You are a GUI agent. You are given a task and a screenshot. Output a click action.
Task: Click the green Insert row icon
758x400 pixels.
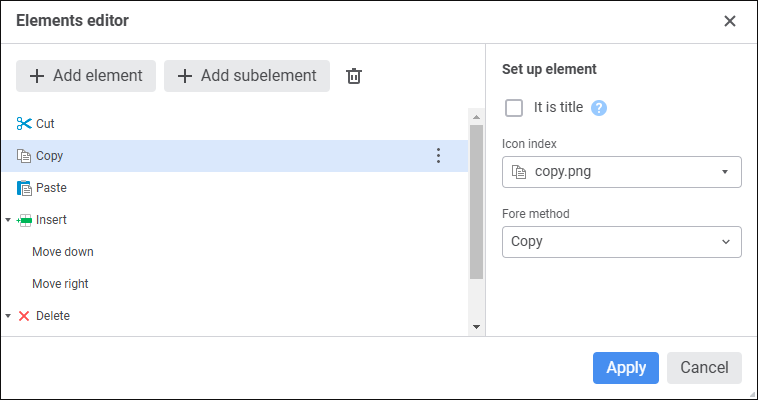(x=25, y=220)
